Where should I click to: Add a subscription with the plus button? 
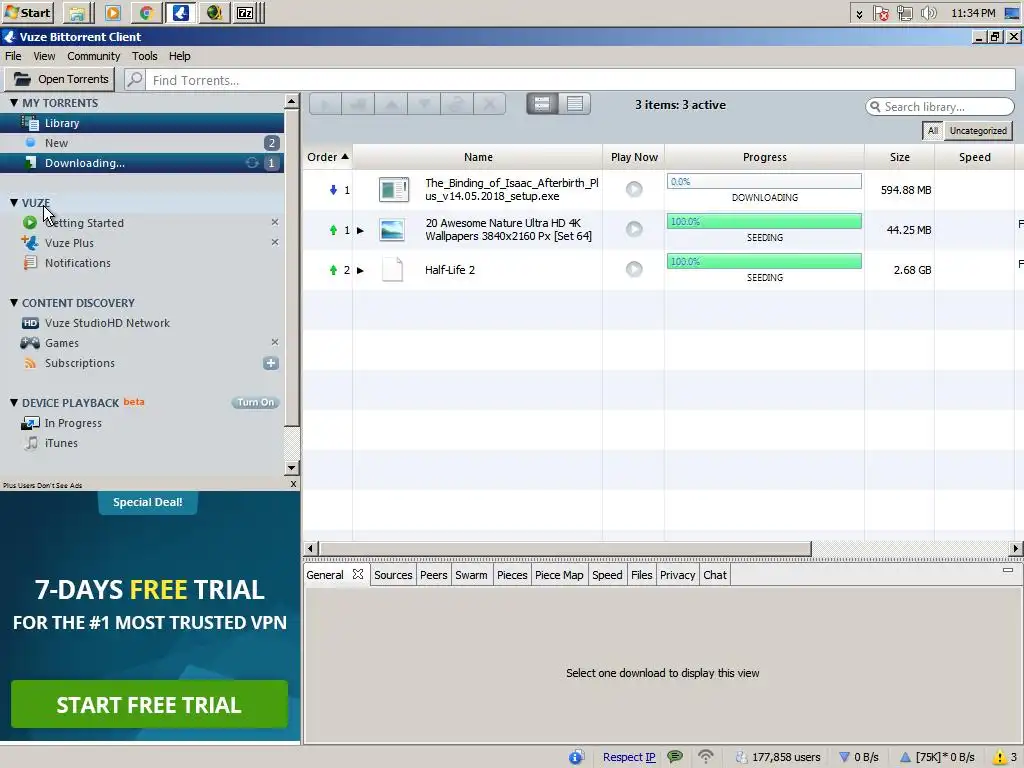click(x=271, y=363)
